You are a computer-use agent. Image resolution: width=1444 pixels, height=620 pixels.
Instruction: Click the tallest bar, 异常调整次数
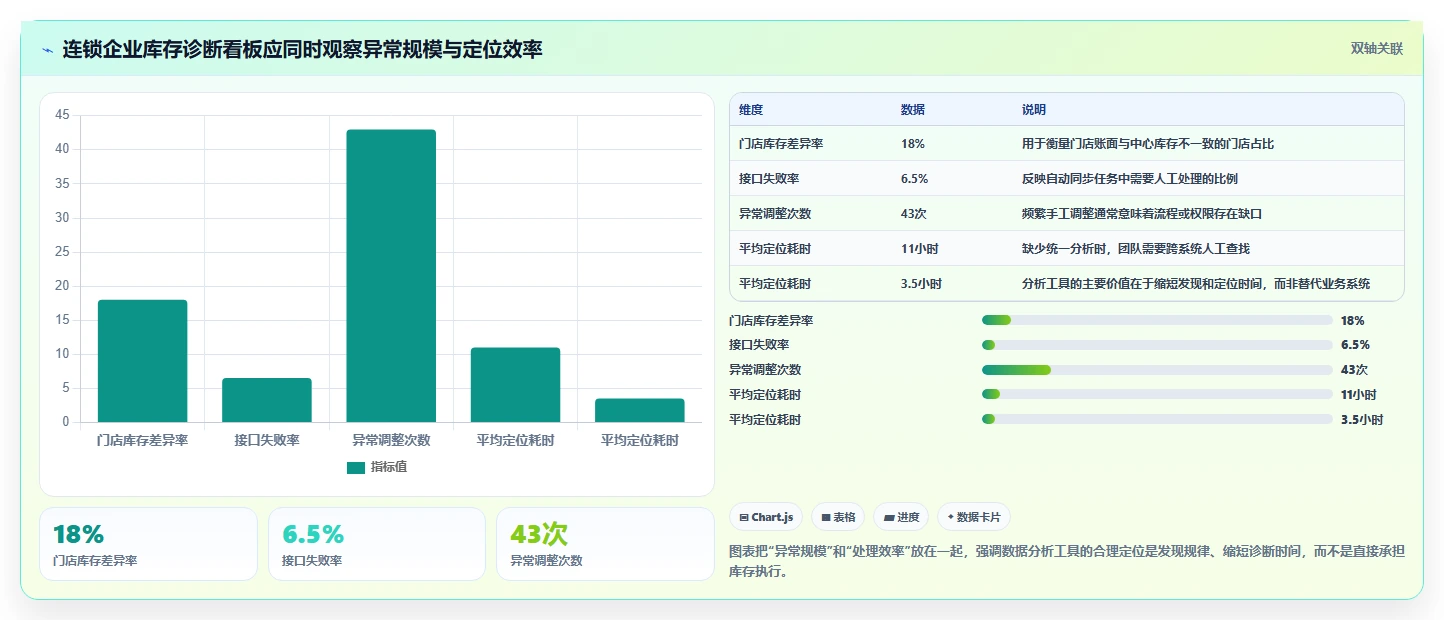[391, 276]
